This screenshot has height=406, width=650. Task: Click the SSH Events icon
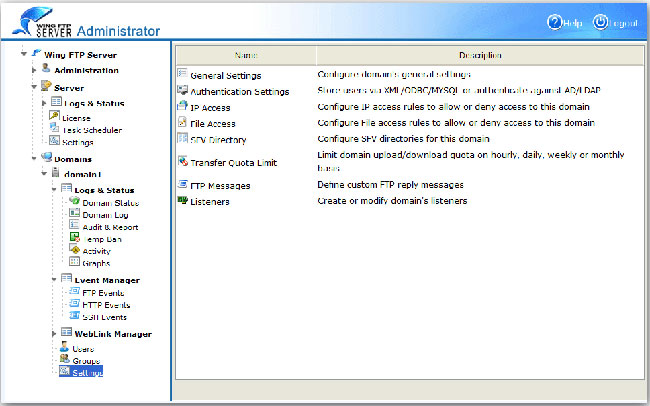point(75,316)
